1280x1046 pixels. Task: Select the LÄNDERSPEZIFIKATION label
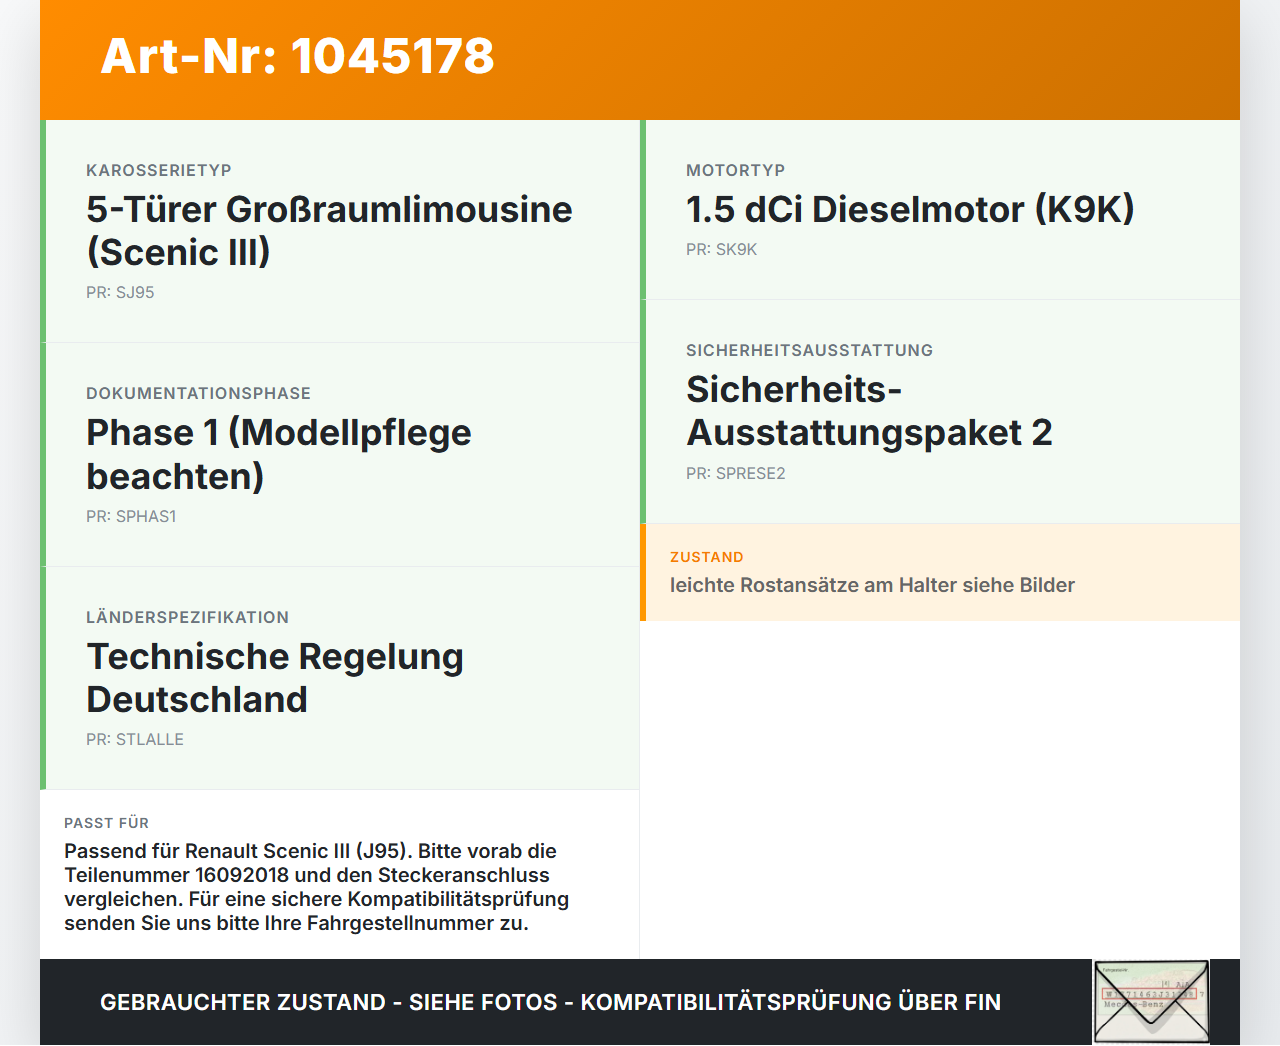point(187,617)
